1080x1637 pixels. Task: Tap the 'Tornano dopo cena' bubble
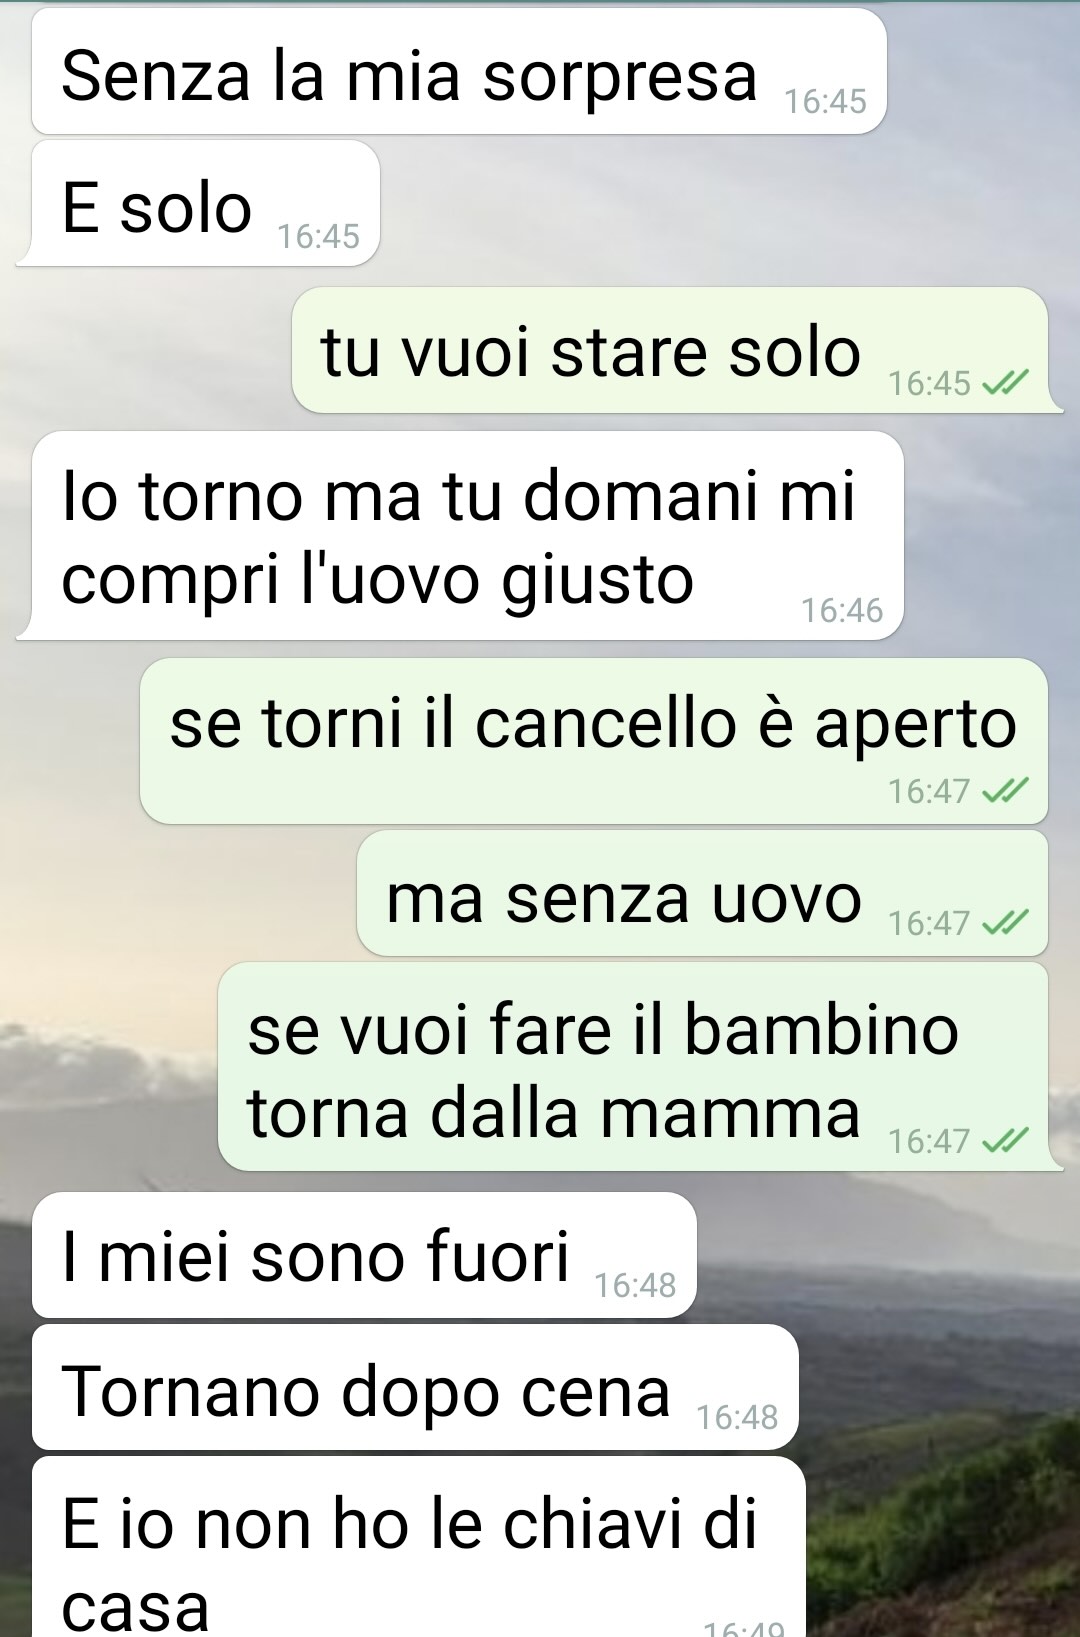click(x=415, y=1387)
